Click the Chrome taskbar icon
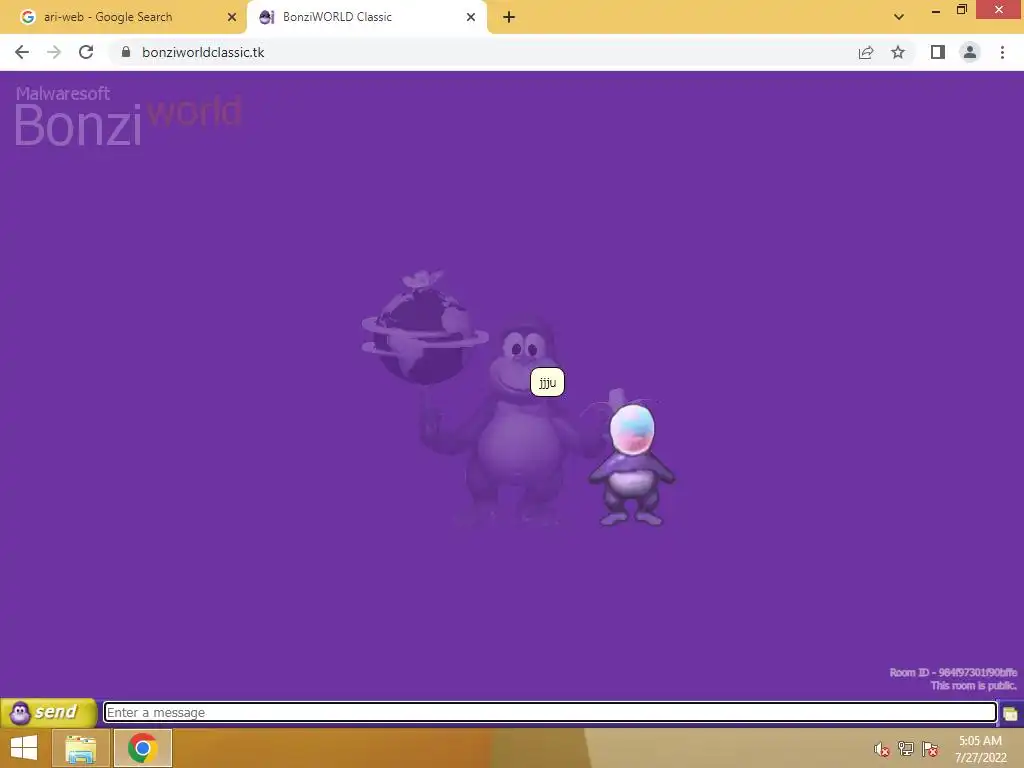The image size is (1024, 768). point(143,748)
